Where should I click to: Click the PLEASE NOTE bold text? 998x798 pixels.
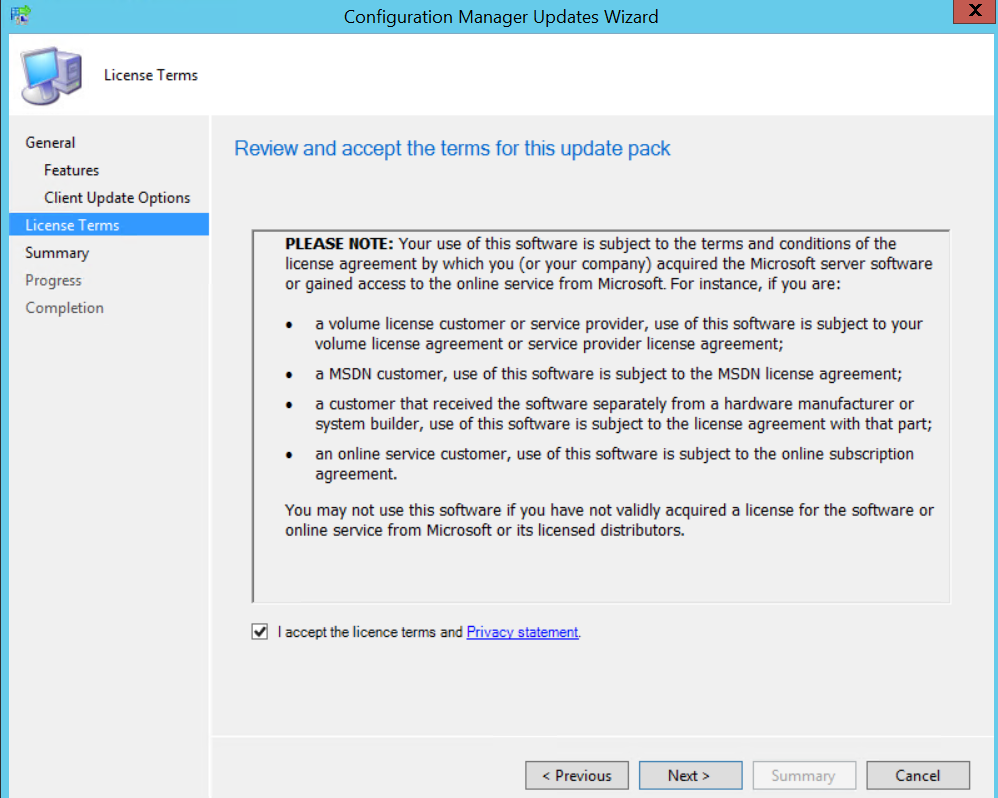pos(341,244)
